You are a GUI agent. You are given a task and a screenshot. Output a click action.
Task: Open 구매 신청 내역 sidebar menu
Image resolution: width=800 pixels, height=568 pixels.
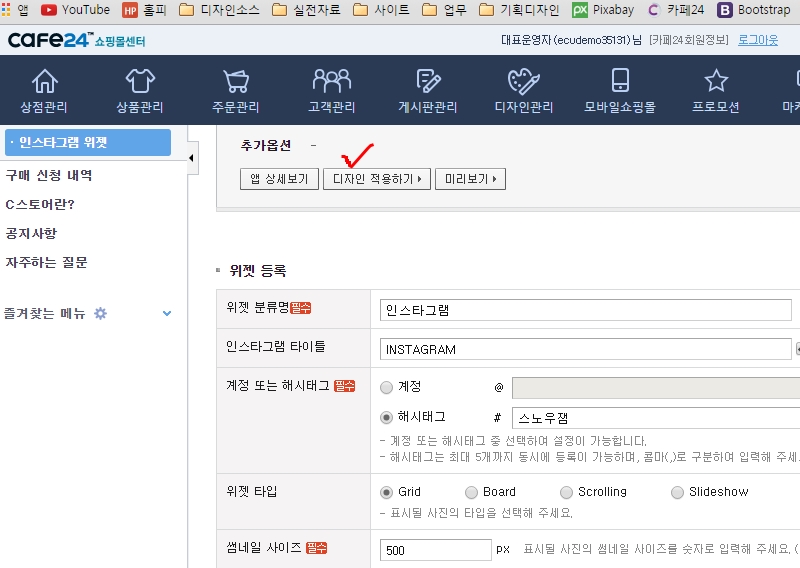(49, 175)
